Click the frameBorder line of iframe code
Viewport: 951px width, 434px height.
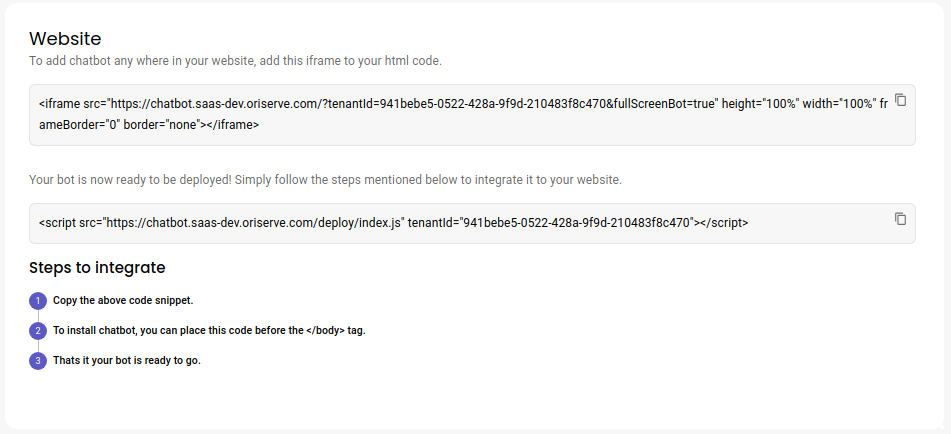coord(149,125)
